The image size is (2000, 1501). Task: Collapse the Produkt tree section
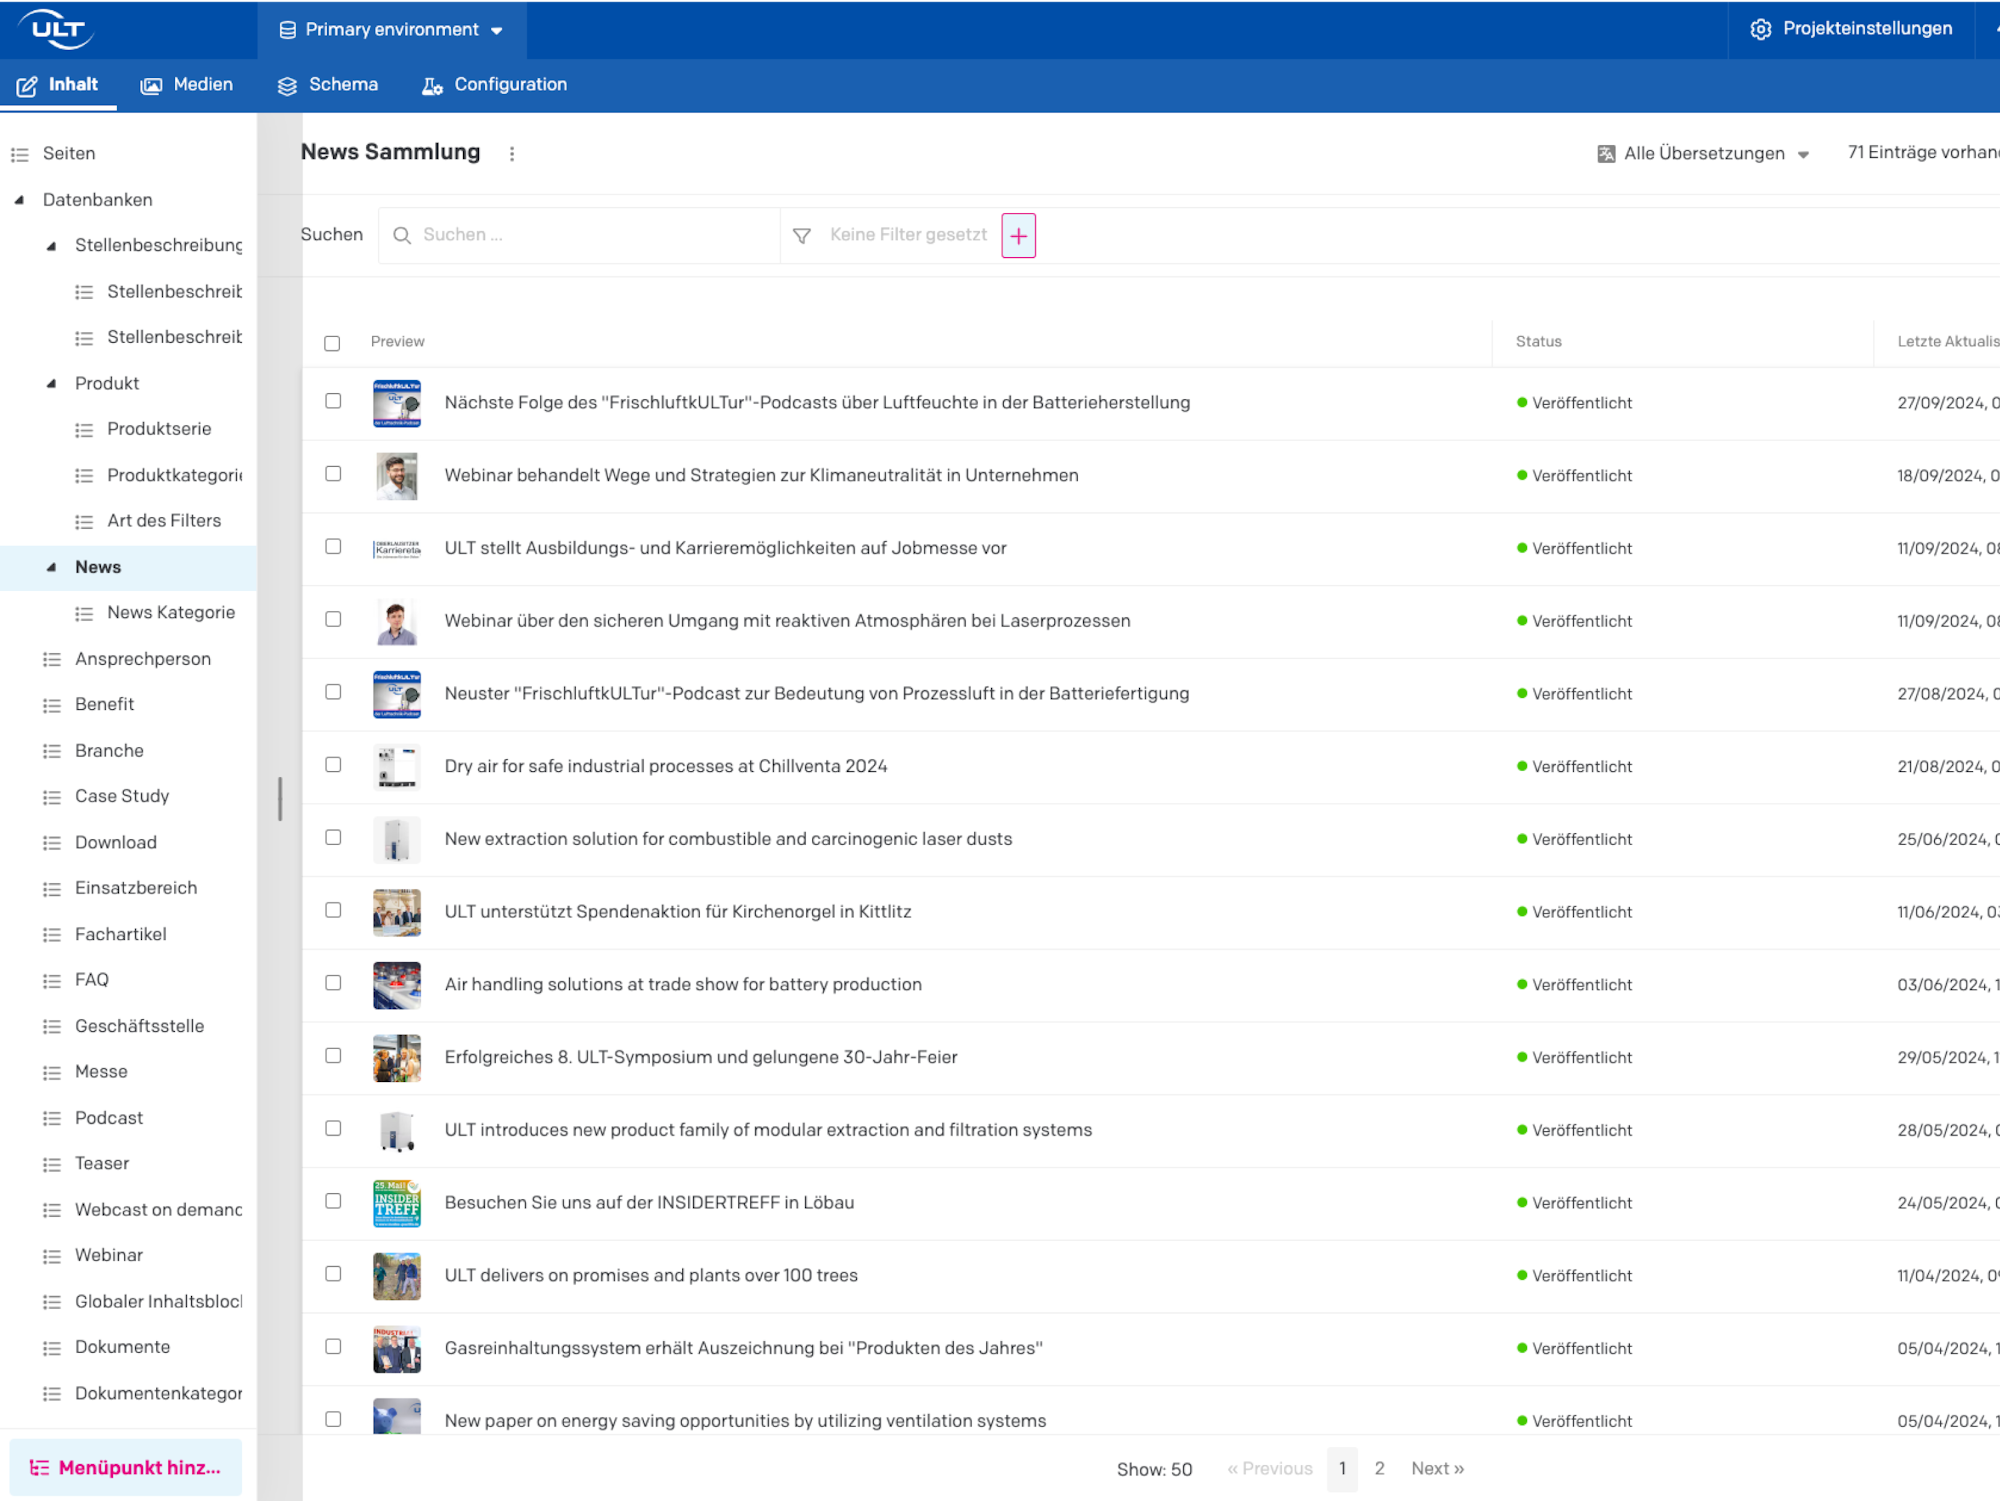pyautogui.click(x=51, y=384)
